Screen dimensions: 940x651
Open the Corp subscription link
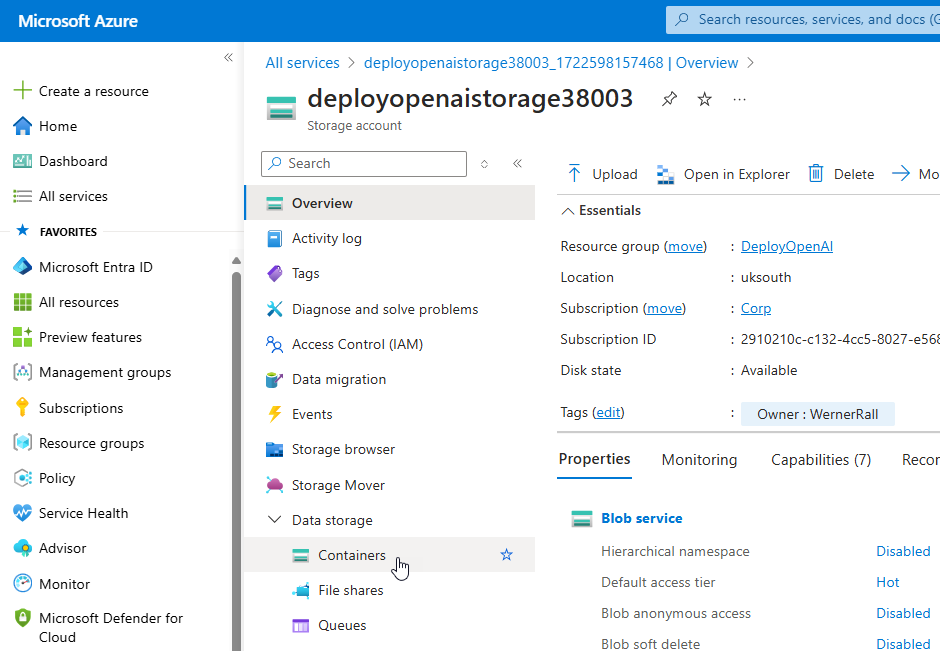(755, 308)
